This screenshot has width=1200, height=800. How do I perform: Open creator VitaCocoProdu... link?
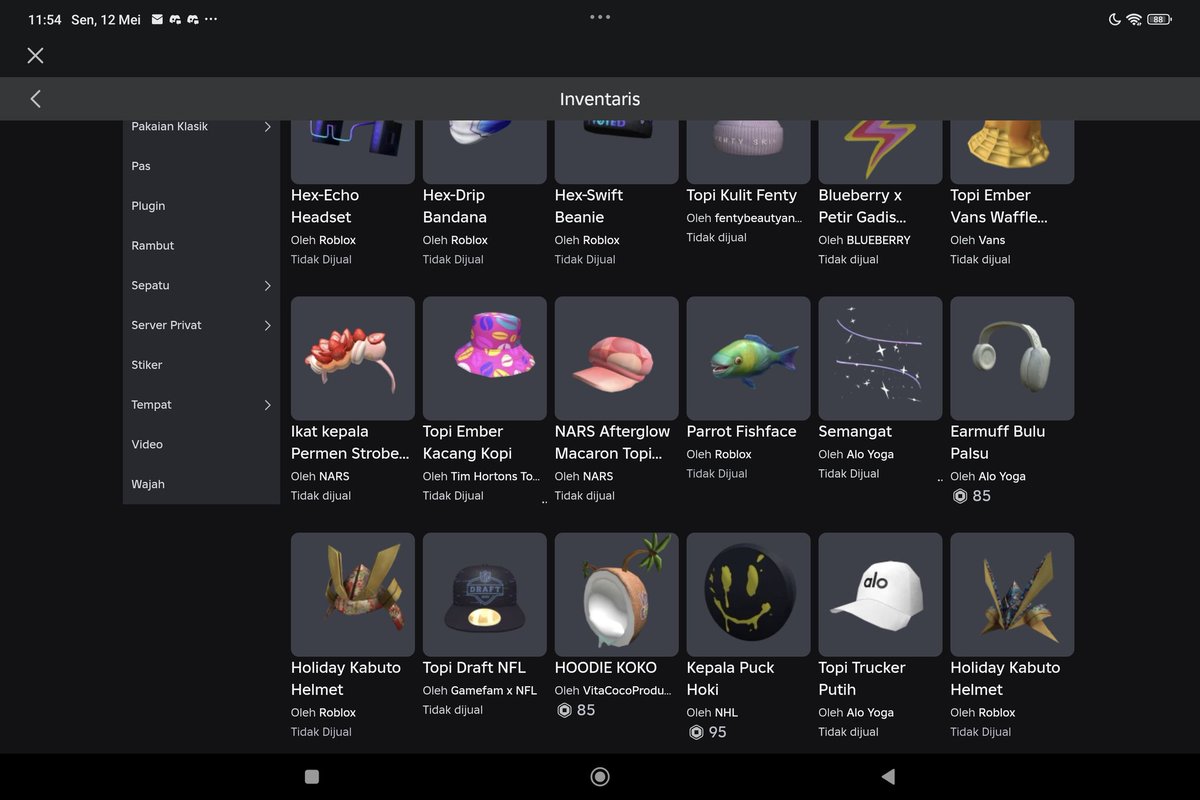627,690
